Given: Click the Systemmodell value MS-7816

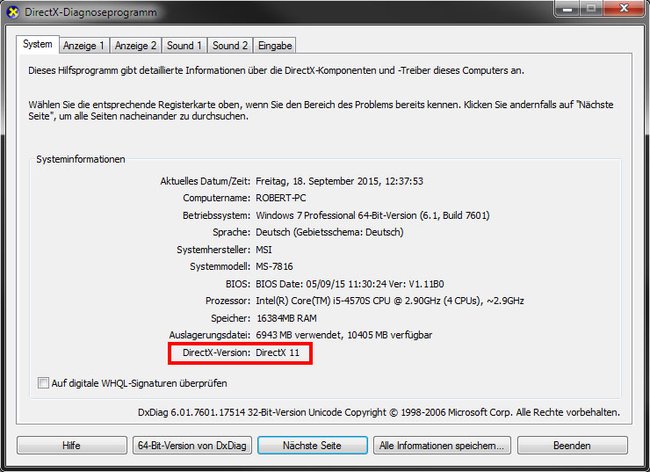Looking at the screenshot, I should coord(274,266).
